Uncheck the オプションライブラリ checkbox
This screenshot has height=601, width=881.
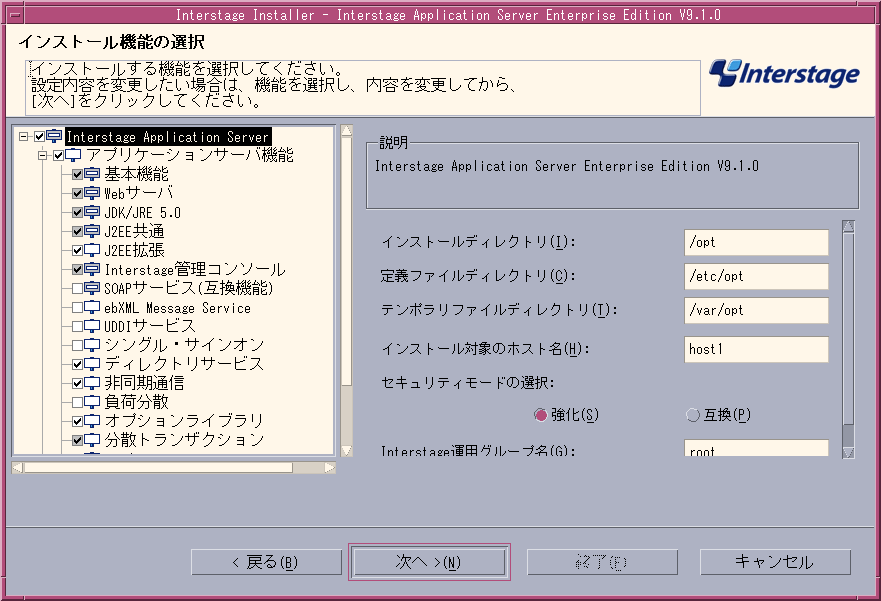coord(78,421)
